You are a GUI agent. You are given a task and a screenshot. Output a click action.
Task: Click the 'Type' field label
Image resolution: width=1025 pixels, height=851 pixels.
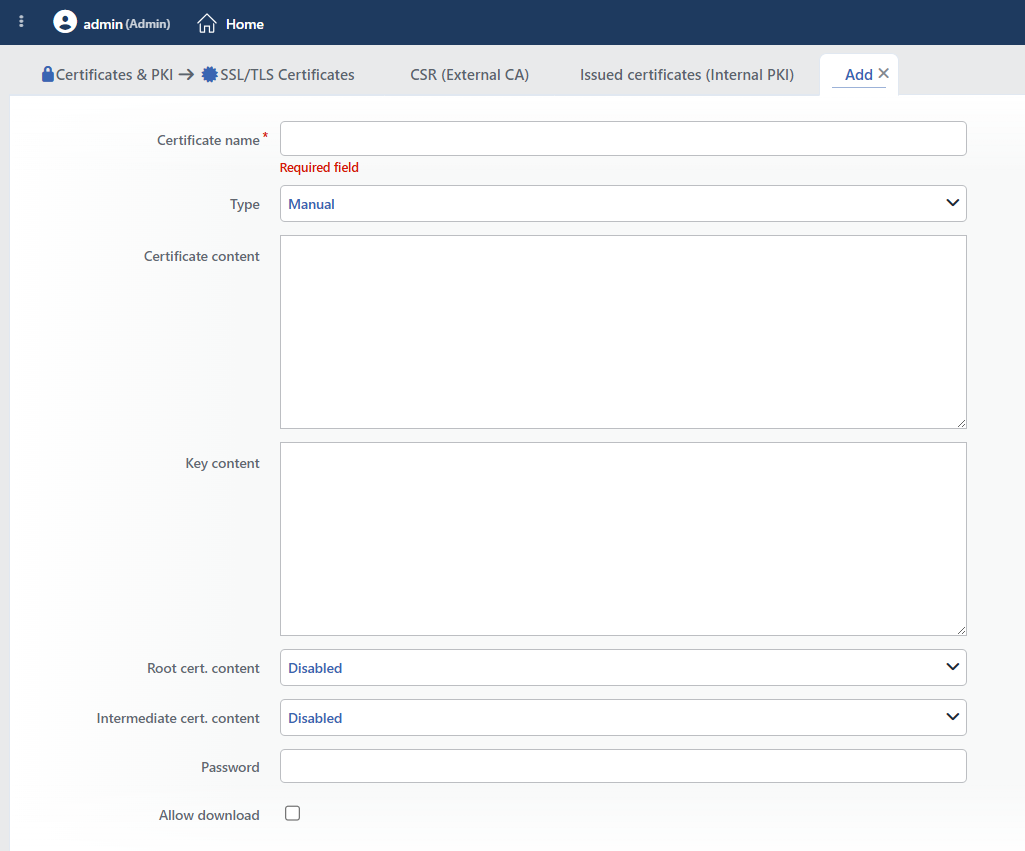pyautogui.click(x=244, y=205)
